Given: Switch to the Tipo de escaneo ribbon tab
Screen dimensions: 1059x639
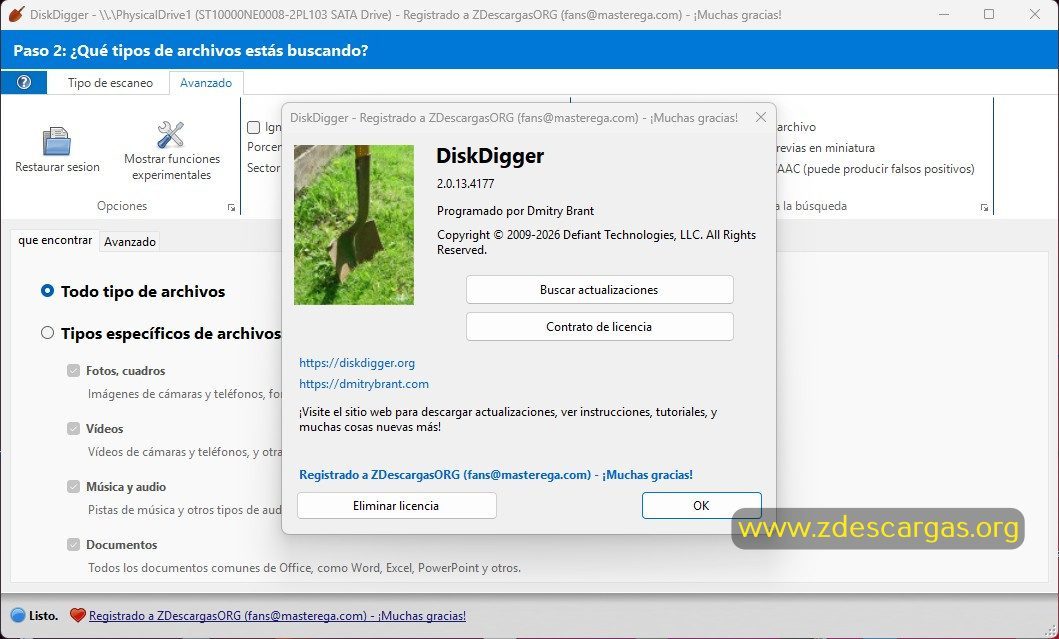Looking at the screenshot, I should tap(110, 82).
